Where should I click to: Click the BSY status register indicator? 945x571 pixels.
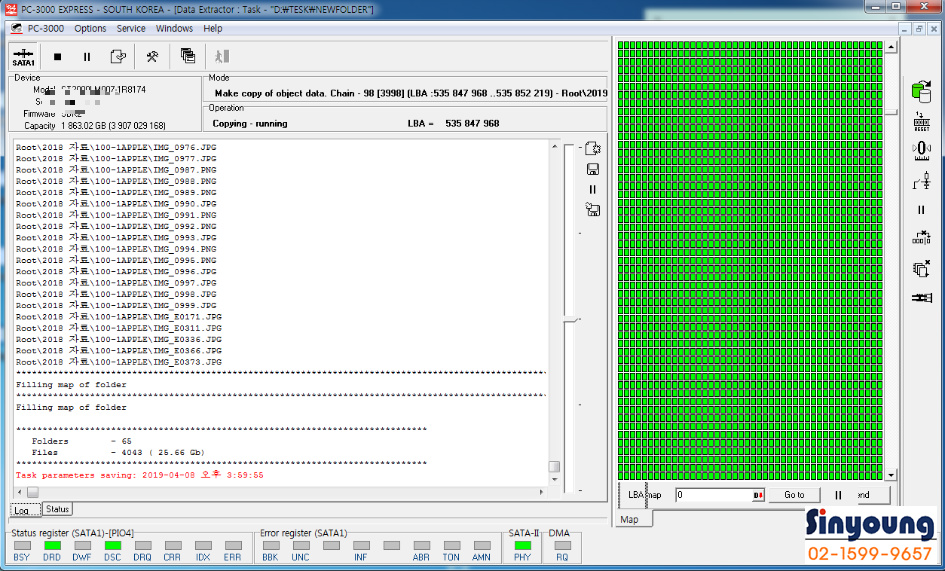tap(22, 546)
